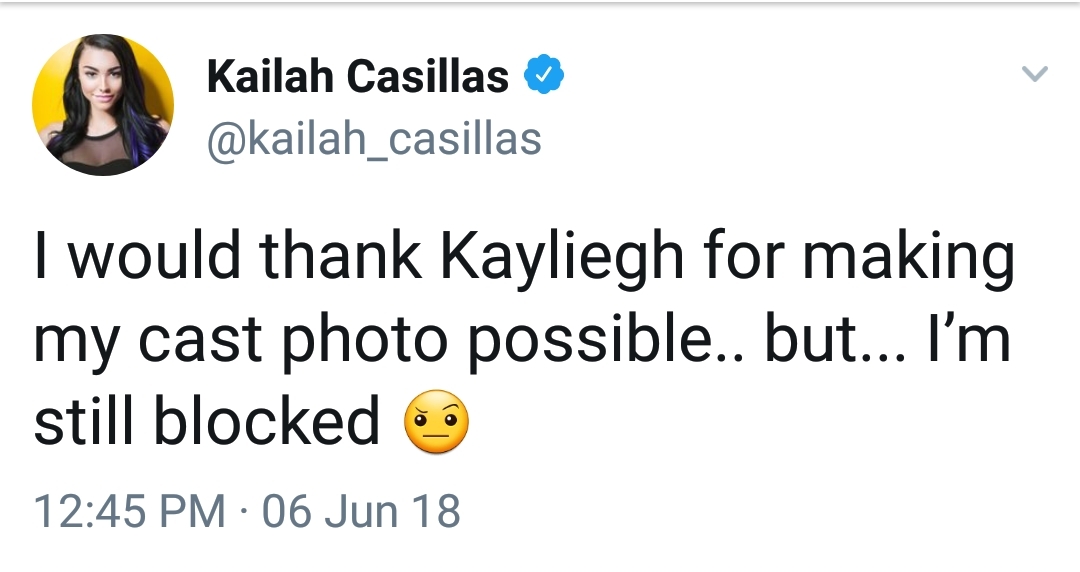Open Kailah Casillas's profile picture

point(103,104)
